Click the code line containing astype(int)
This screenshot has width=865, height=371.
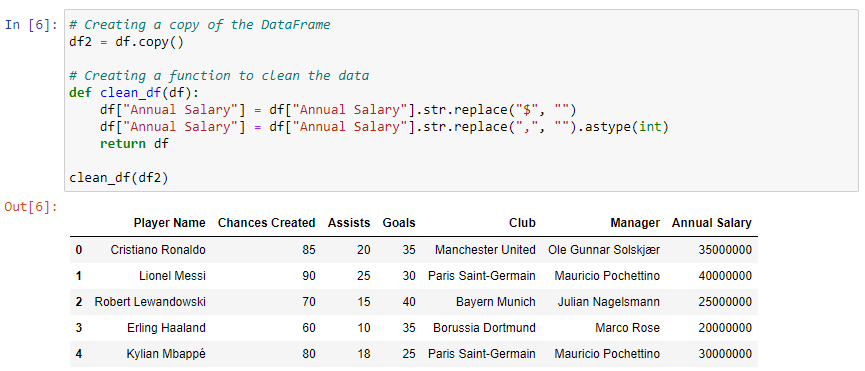point(384,127)
